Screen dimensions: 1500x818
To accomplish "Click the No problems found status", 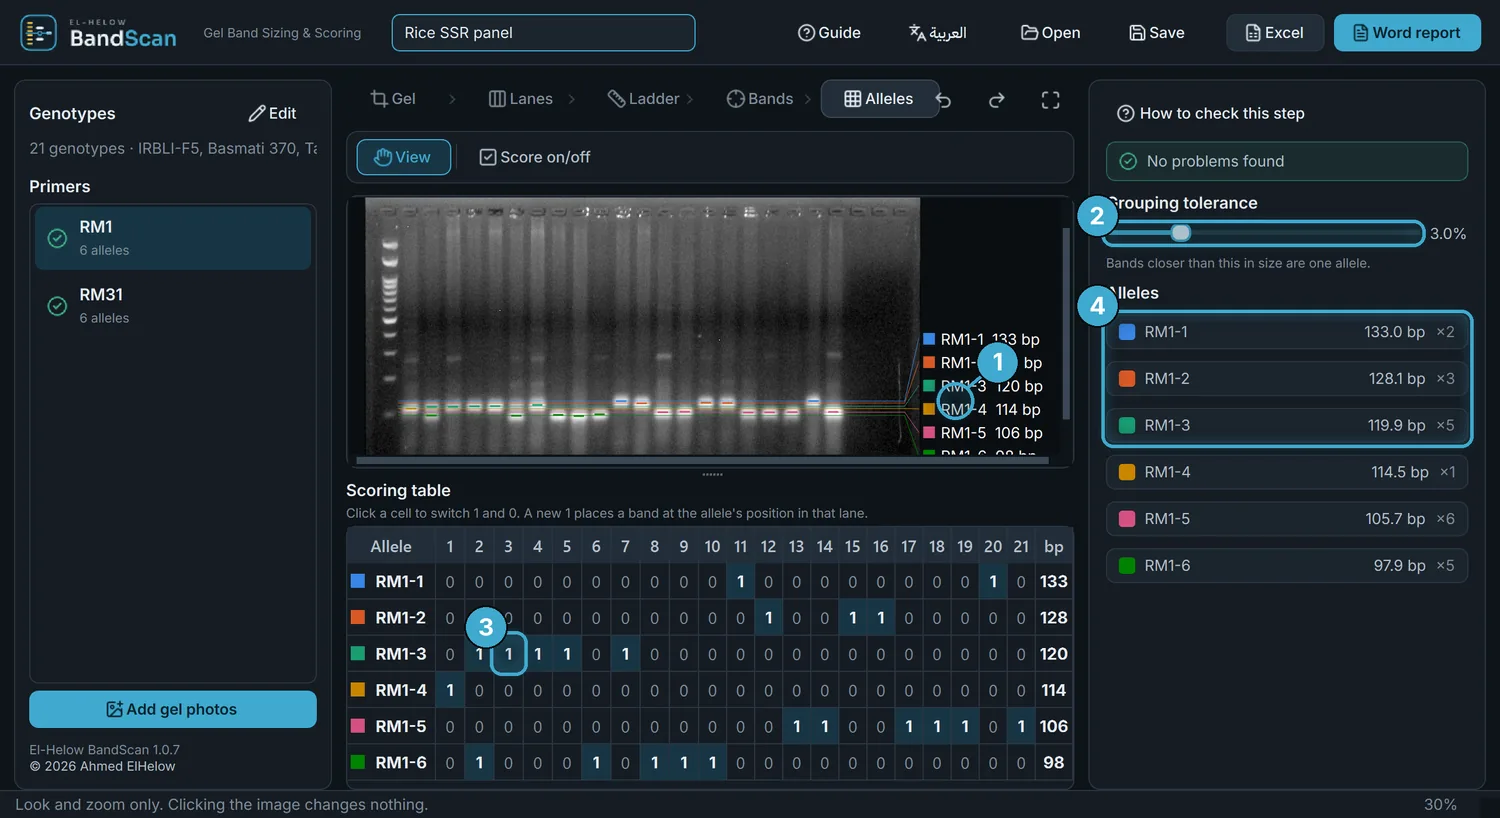I will pos(1287,161).
